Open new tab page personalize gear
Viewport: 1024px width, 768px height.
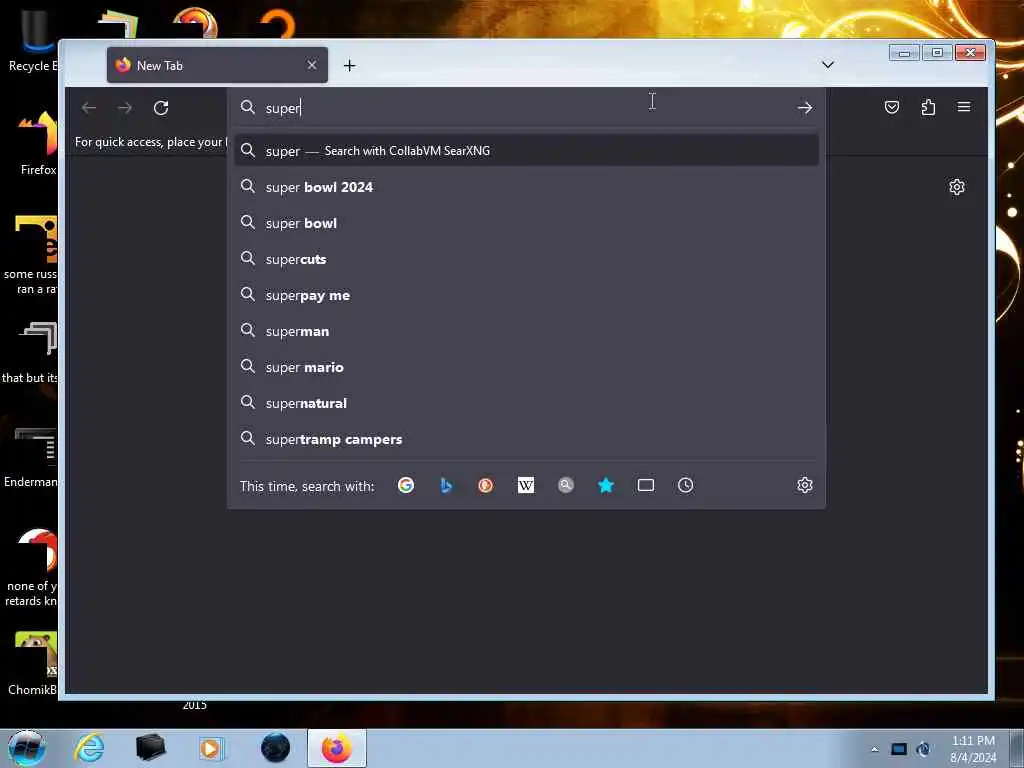(957, 187)
